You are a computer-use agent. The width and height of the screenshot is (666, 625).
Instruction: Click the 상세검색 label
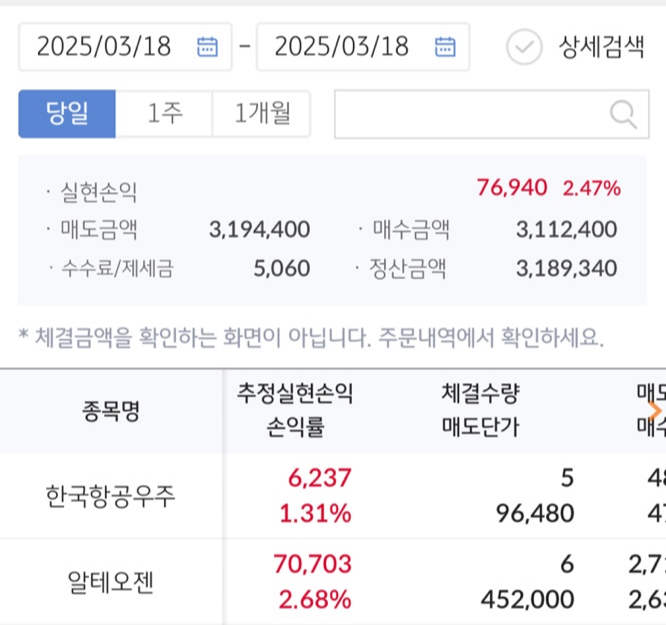601,47
